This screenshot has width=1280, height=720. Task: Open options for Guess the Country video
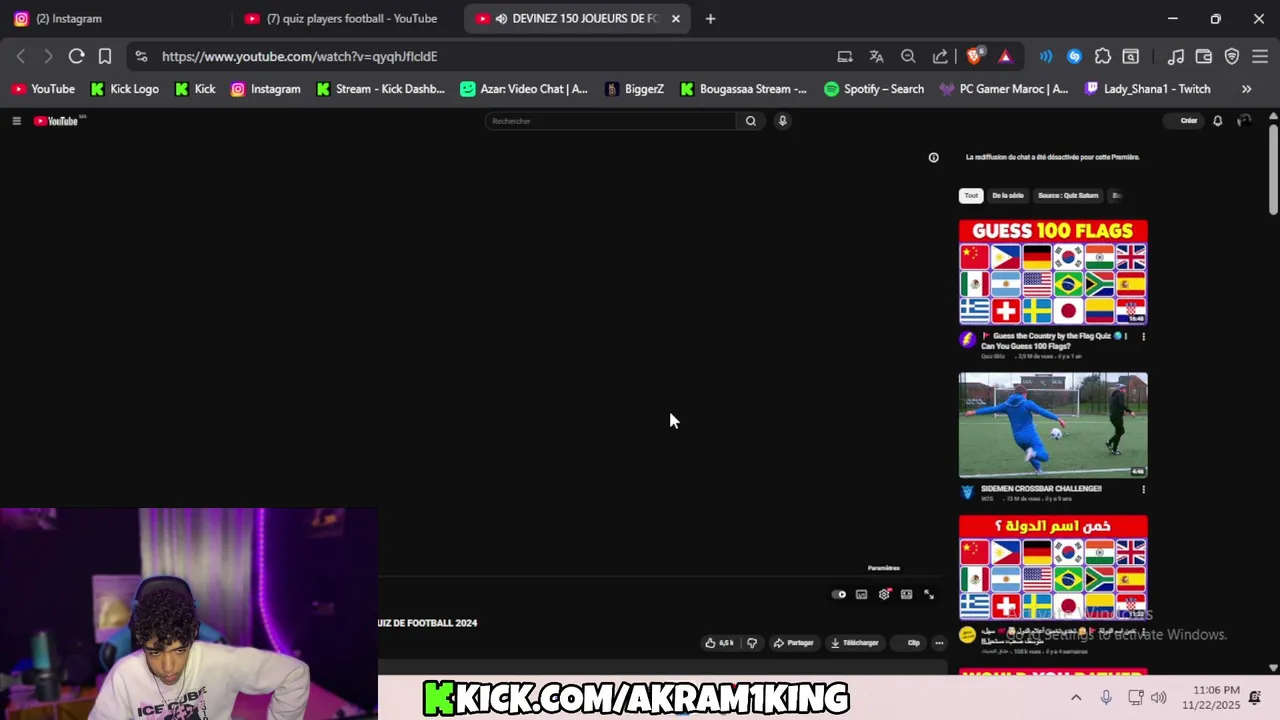pos(1143,337)
